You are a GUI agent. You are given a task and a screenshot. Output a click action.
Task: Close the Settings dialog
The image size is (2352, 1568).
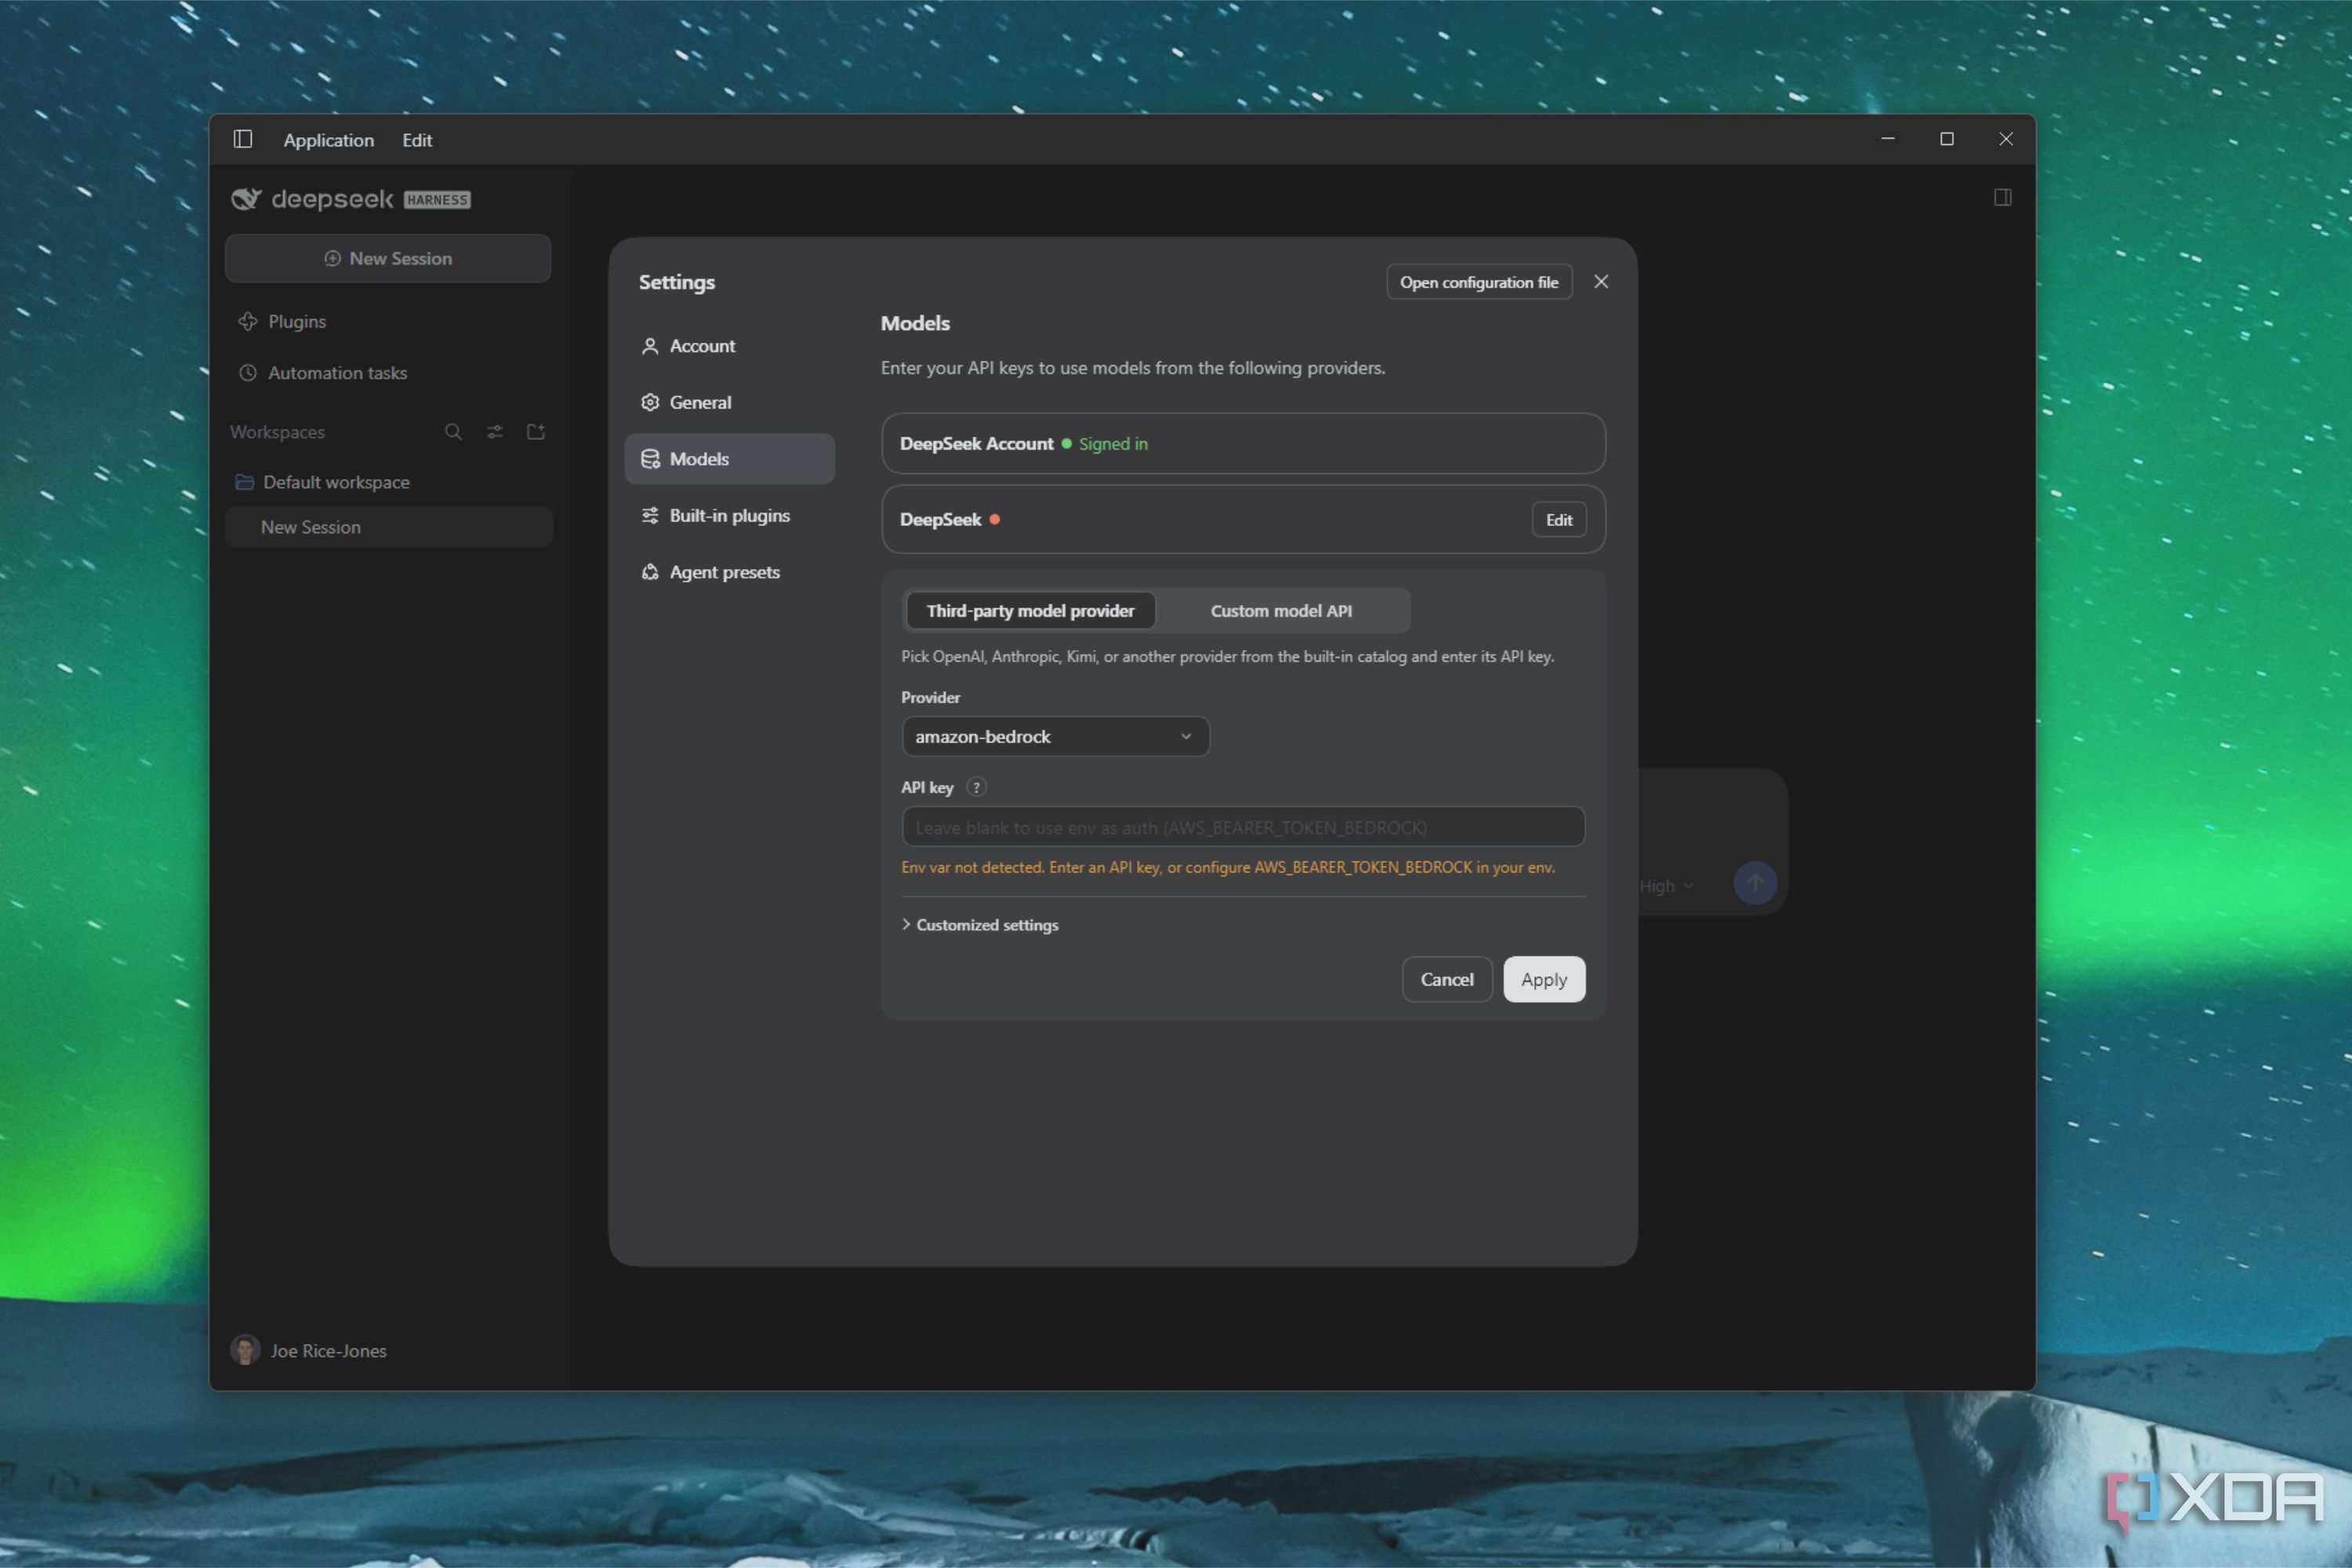pos(1601,282)
